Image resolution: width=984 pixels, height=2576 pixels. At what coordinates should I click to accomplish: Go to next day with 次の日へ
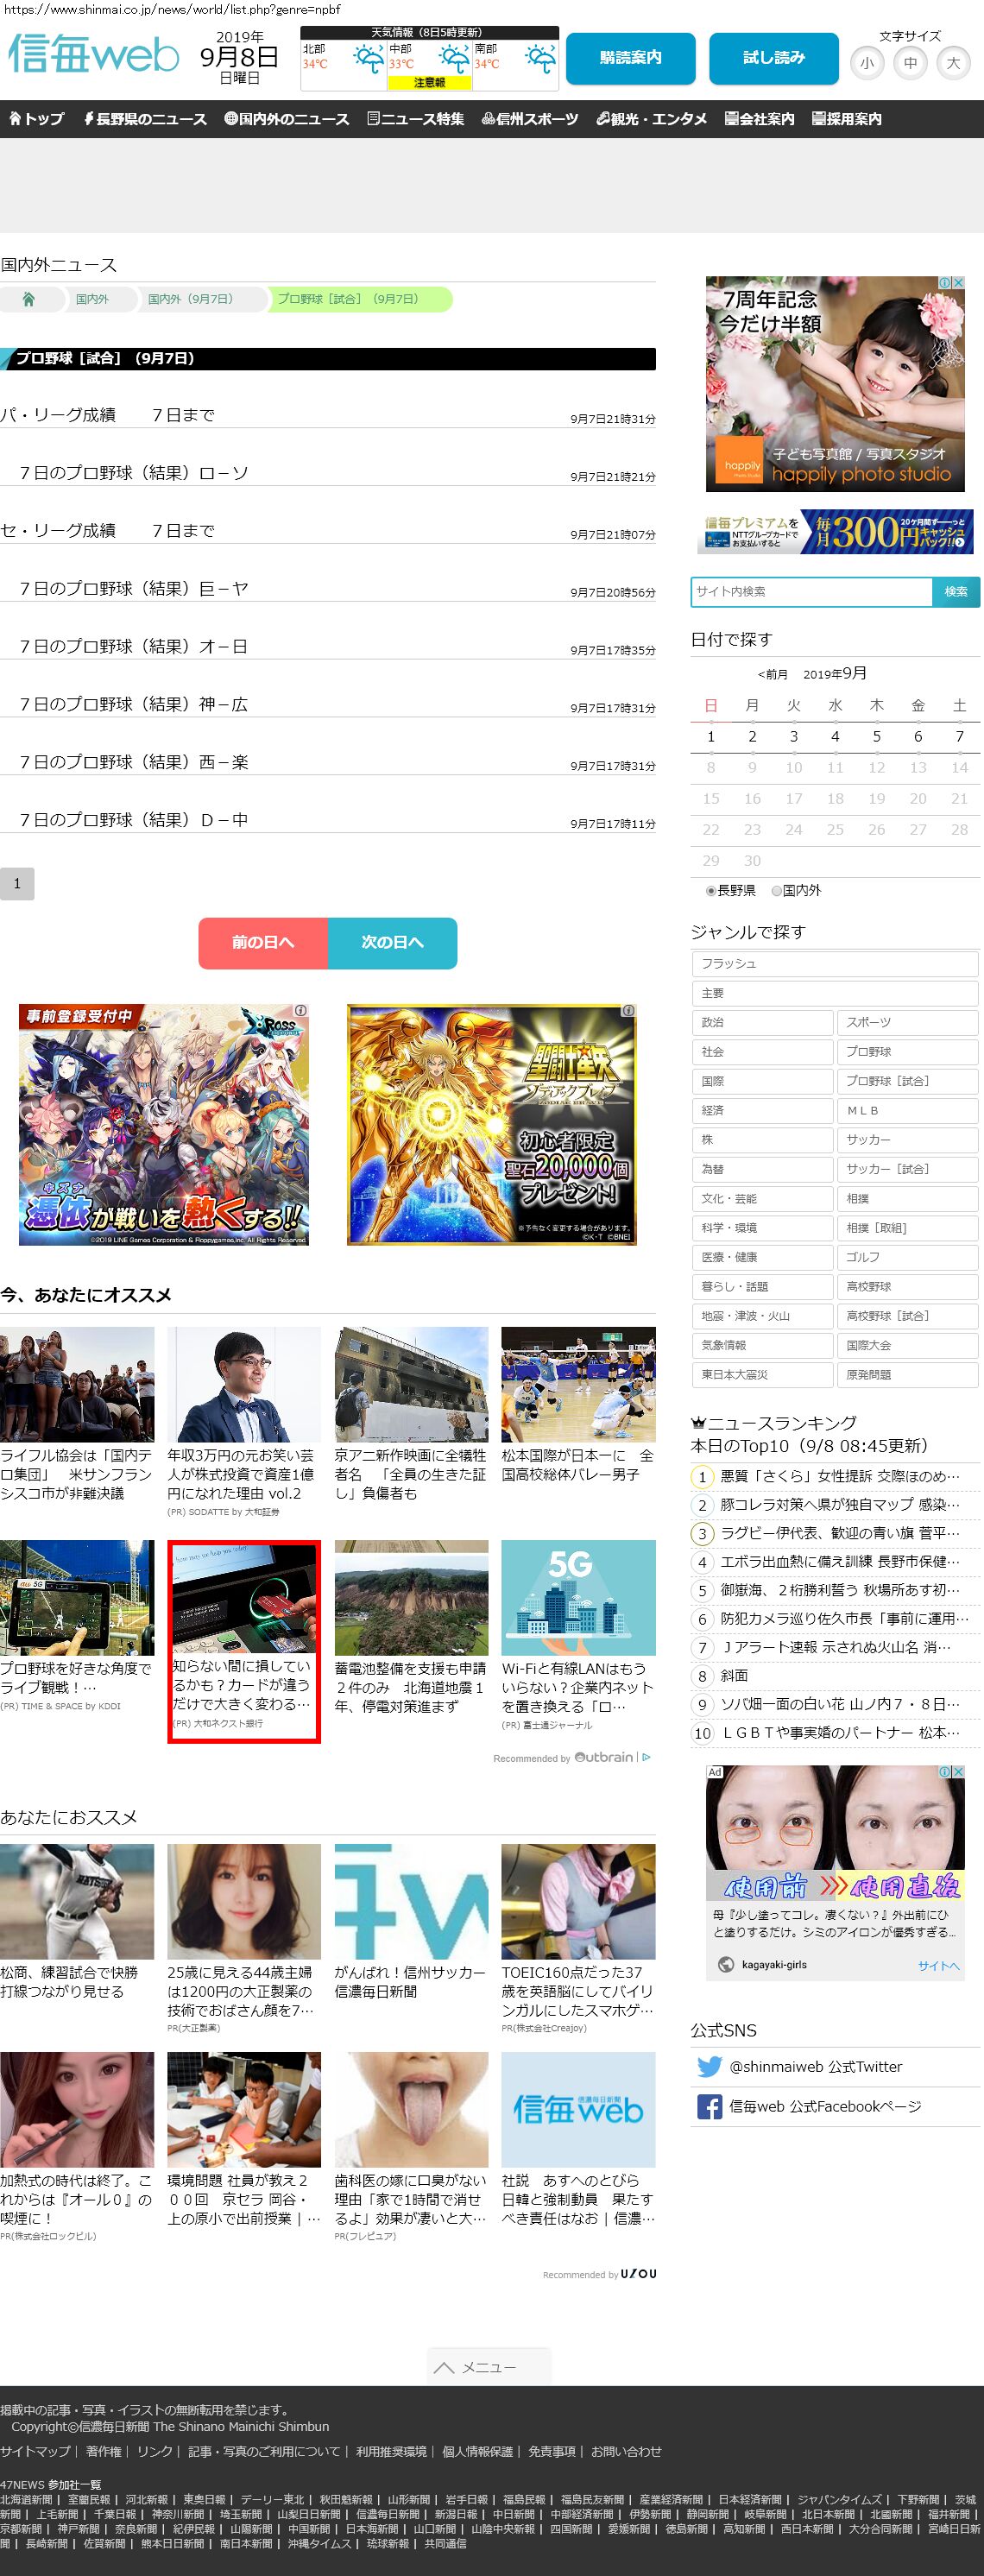click(x=392, y=942)
